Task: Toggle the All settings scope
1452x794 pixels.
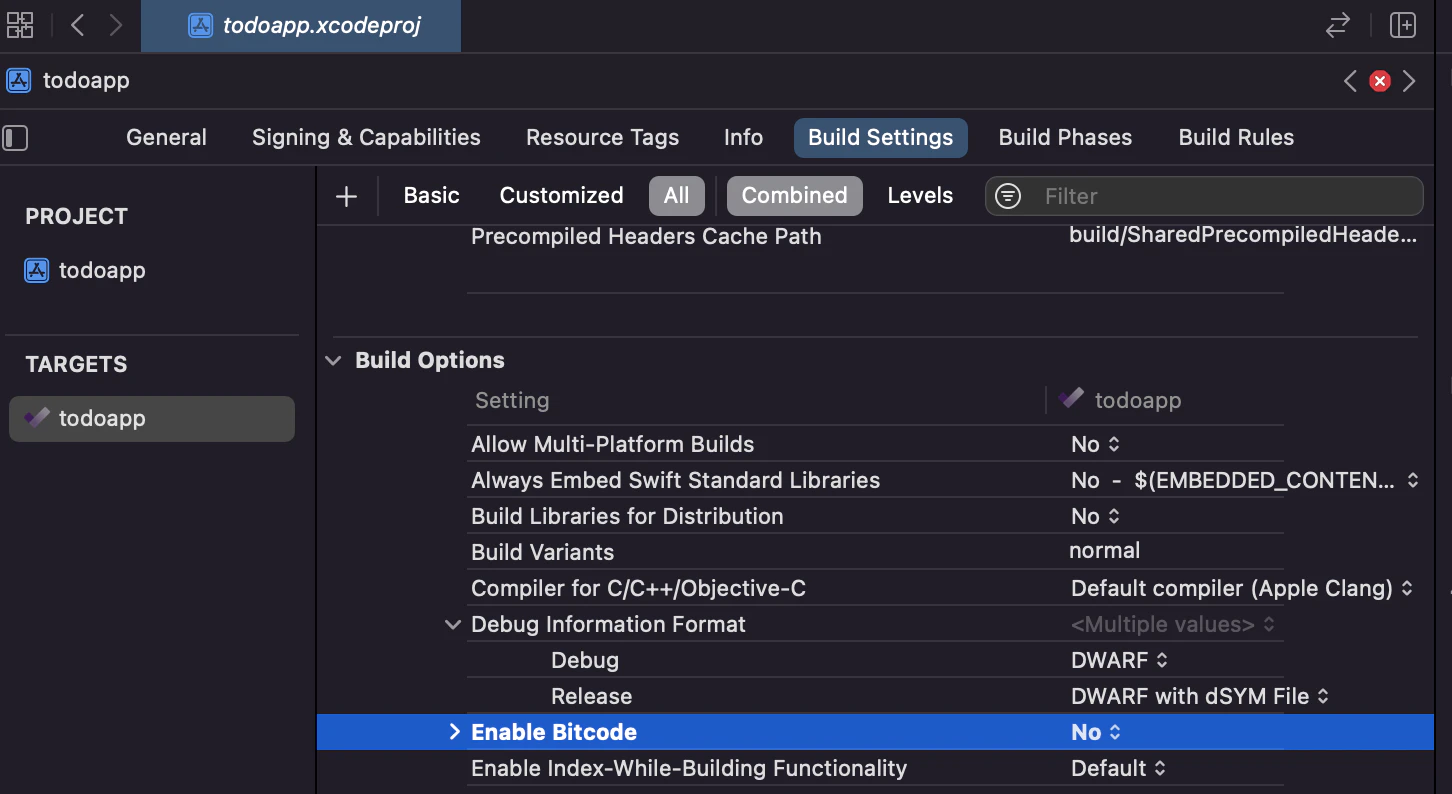Action: pos(677,196)
